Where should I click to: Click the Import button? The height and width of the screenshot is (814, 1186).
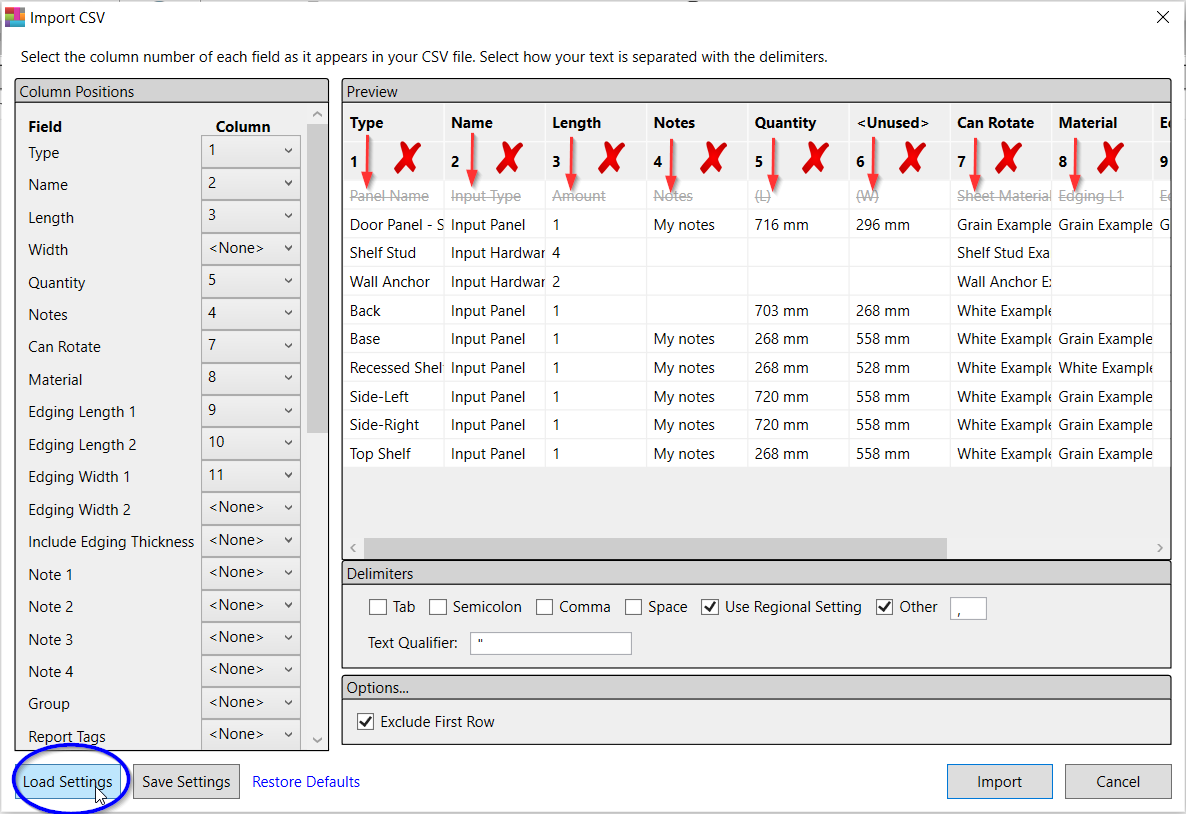click(x=999, y=781)
